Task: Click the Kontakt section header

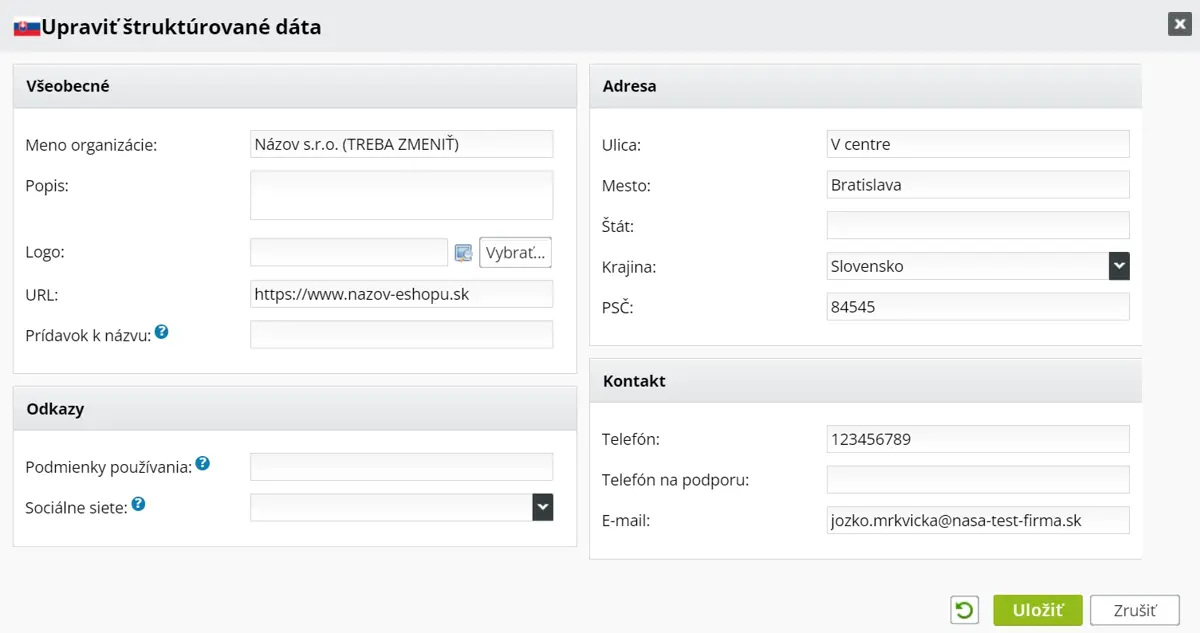Action: [x=866, y=381]
